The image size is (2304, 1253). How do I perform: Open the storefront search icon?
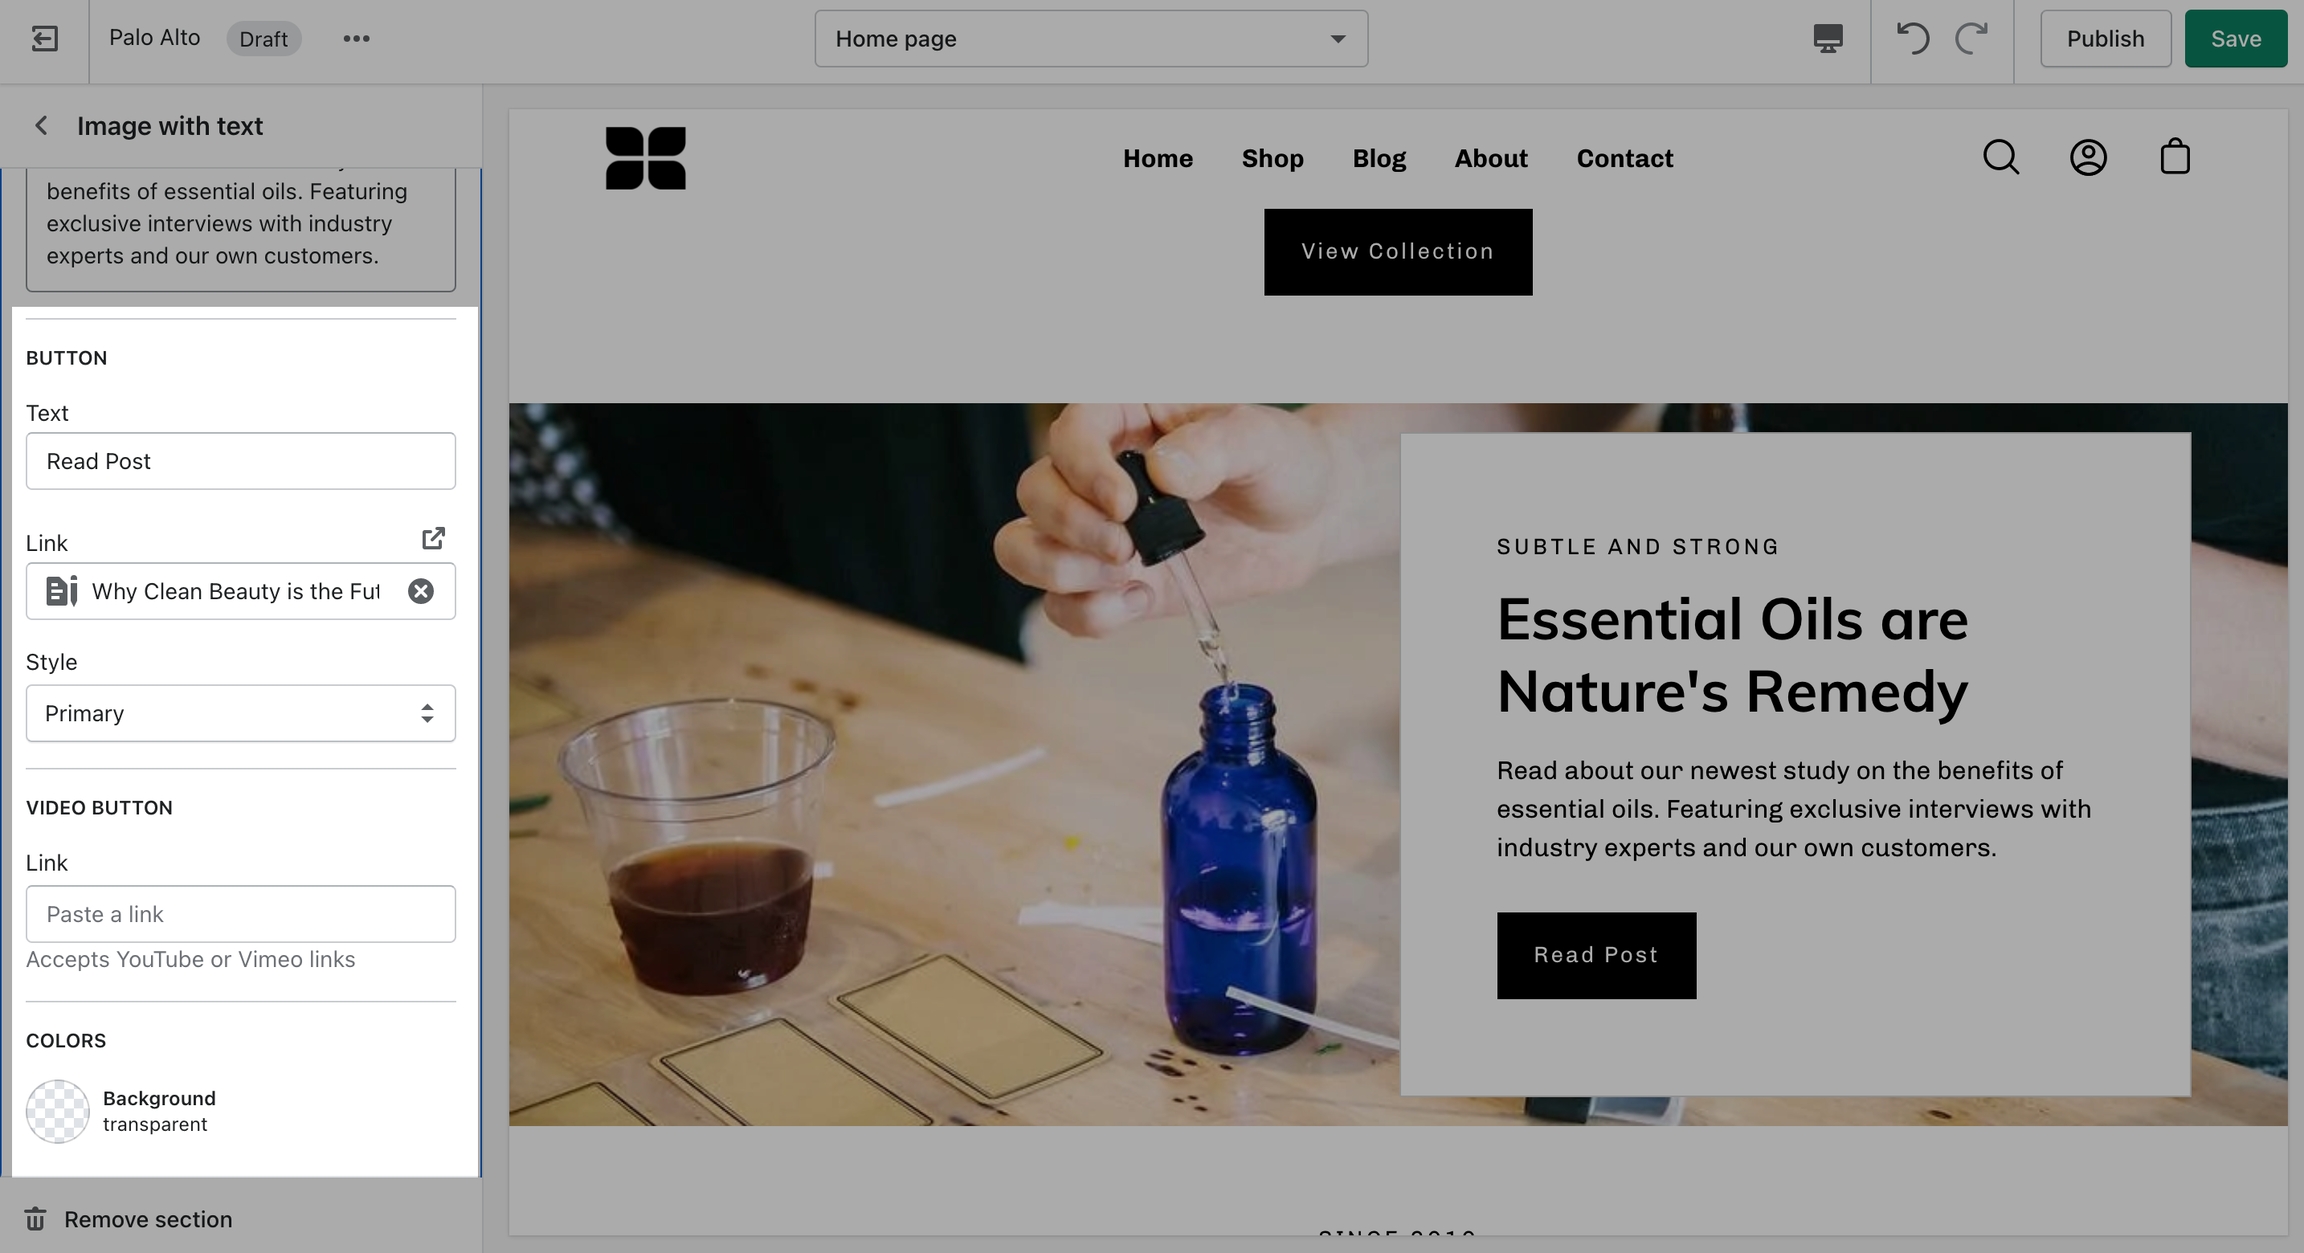[x=2001, y=157]
